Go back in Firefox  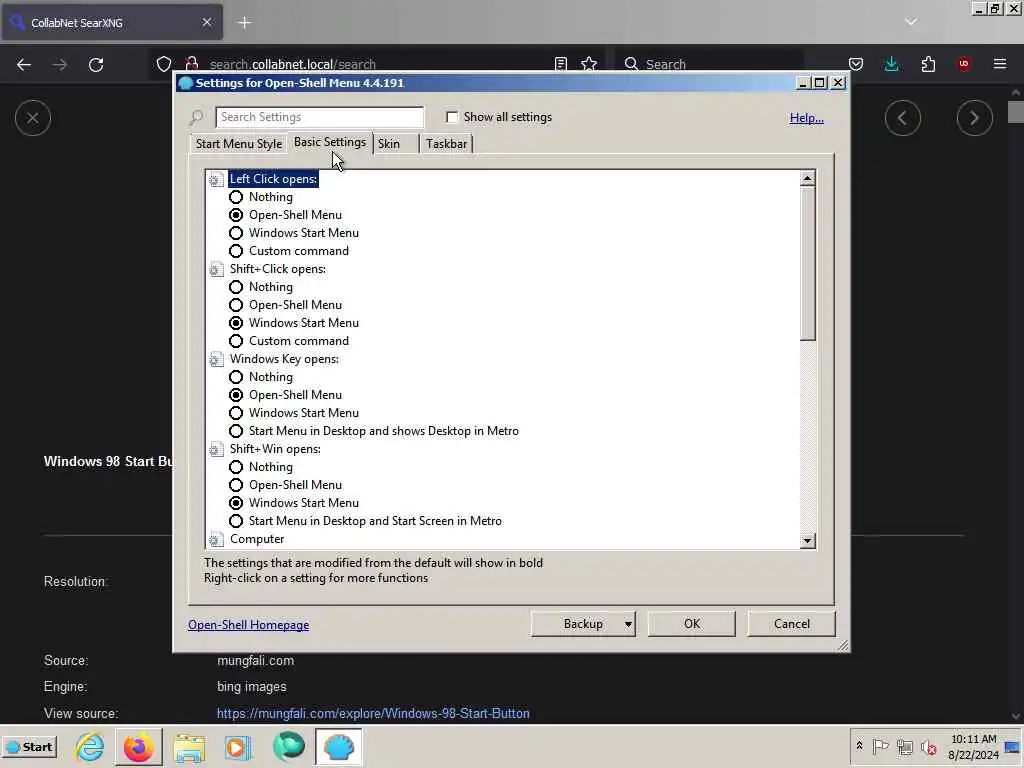(x=24, y=64)
